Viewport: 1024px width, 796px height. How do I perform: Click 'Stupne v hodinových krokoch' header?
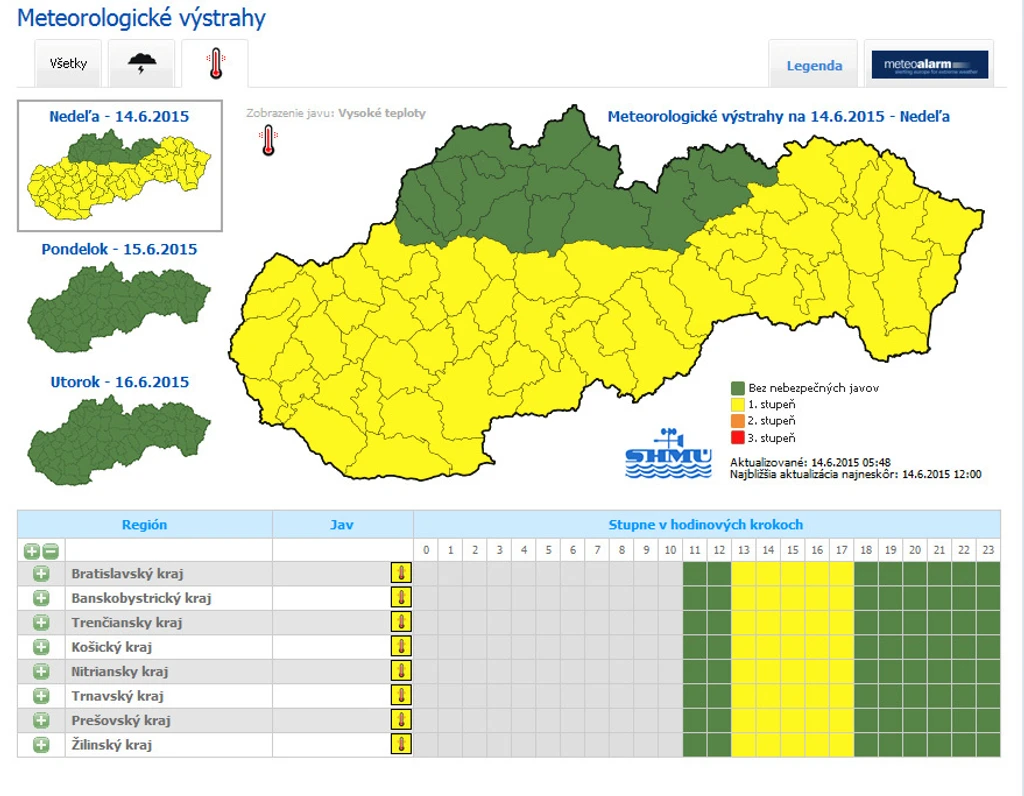[706, 525]
